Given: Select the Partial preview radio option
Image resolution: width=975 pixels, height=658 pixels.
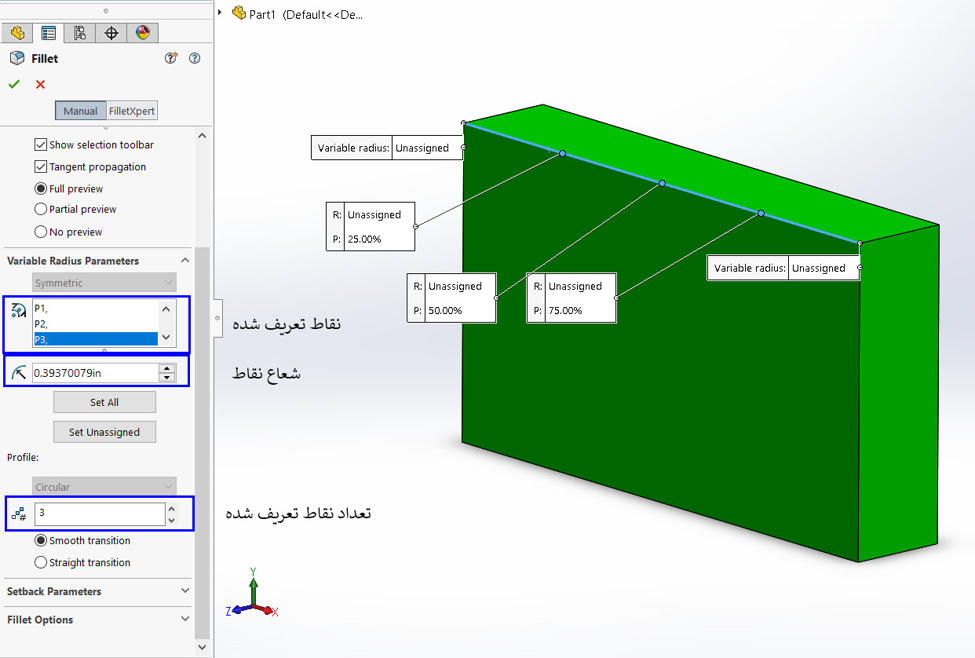Looking at the screenshot, I should (x=41, y=210).
